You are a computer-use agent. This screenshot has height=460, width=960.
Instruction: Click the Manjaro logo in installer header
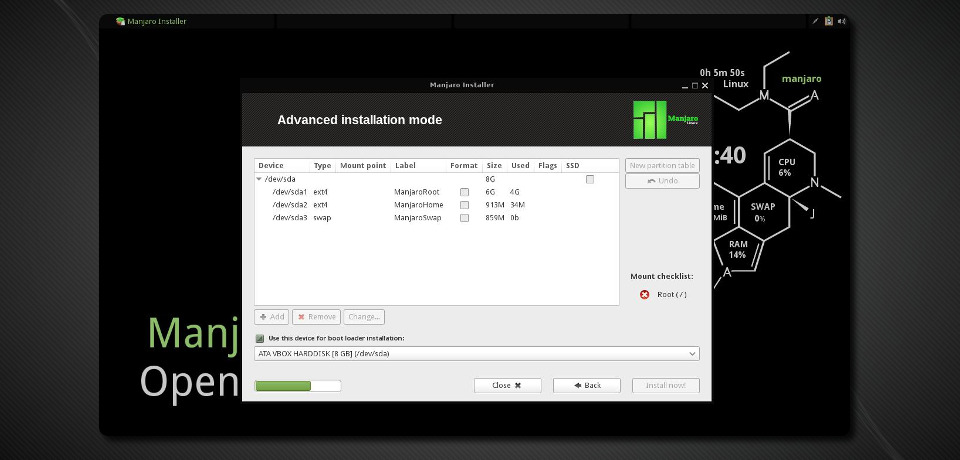pos(666,119)
